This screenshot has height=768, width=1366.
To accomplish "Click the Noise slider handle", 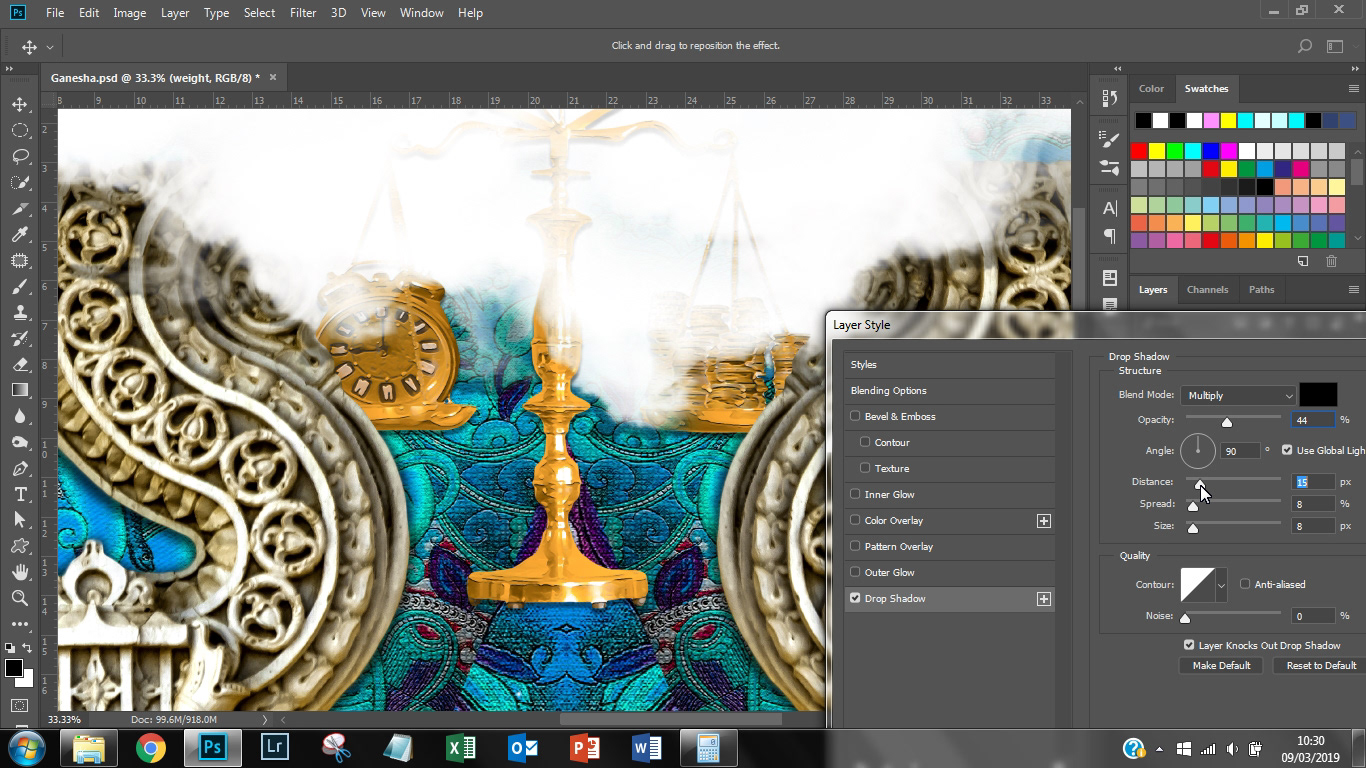I will click(1185, 618).
